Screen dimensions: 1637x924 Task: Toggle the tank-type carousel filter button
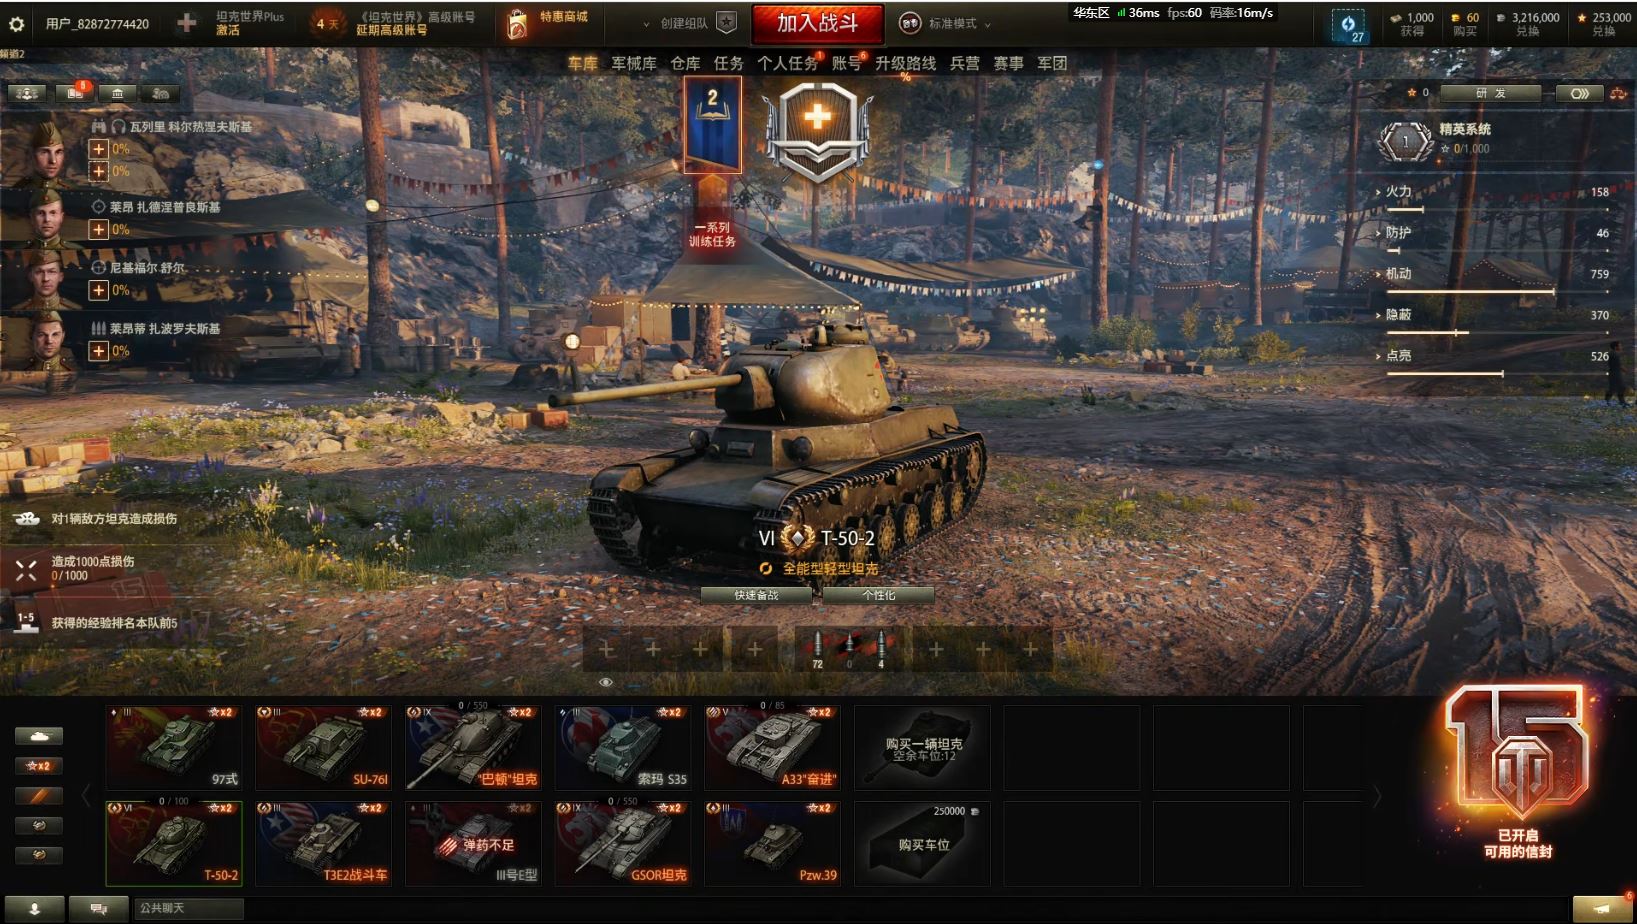[39, 736]
